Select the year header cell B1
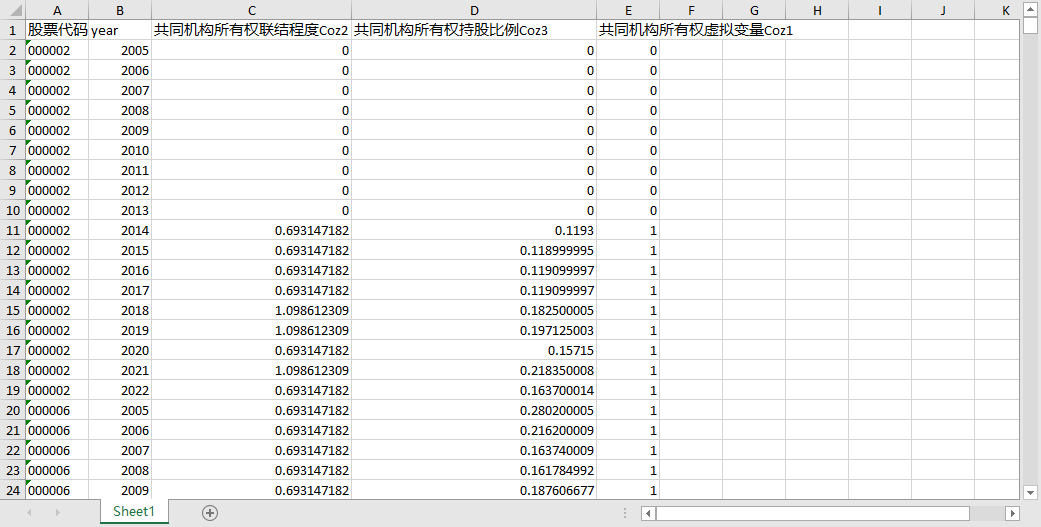Screen dimensions: 1041x527 coord(119,31)
